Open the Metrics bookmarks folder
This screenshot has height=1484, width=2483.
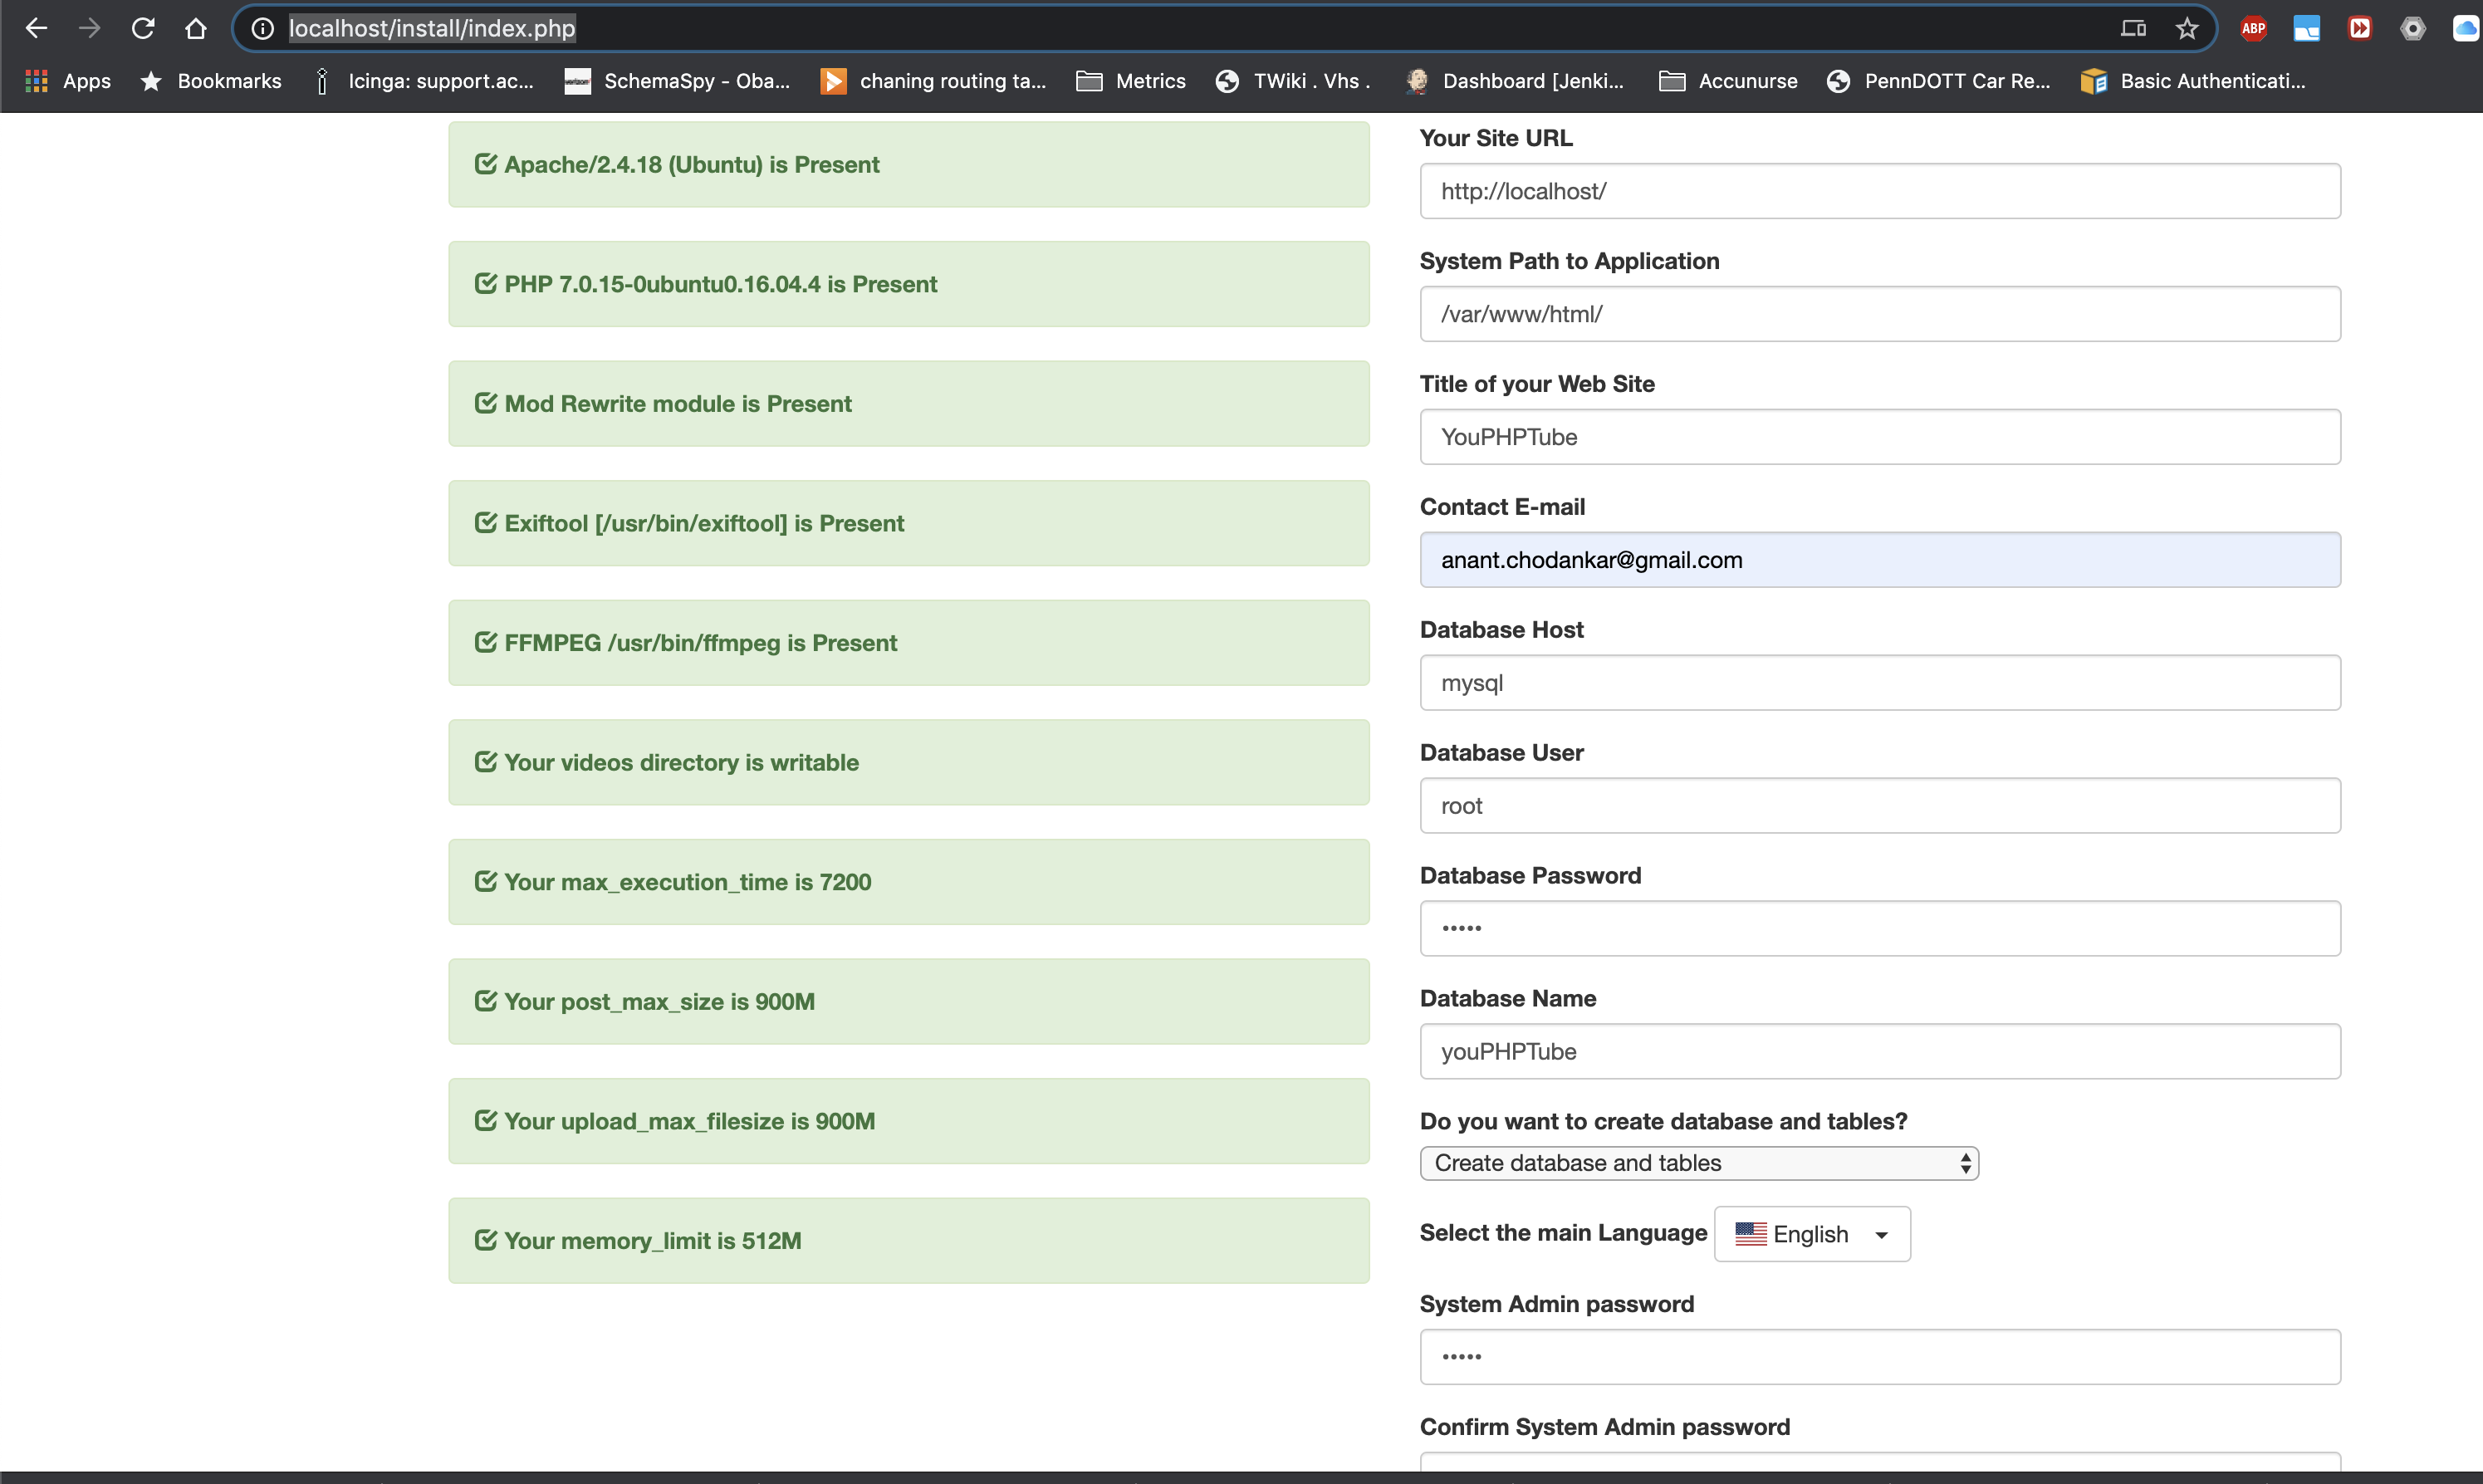click(x=1131, y=81)
